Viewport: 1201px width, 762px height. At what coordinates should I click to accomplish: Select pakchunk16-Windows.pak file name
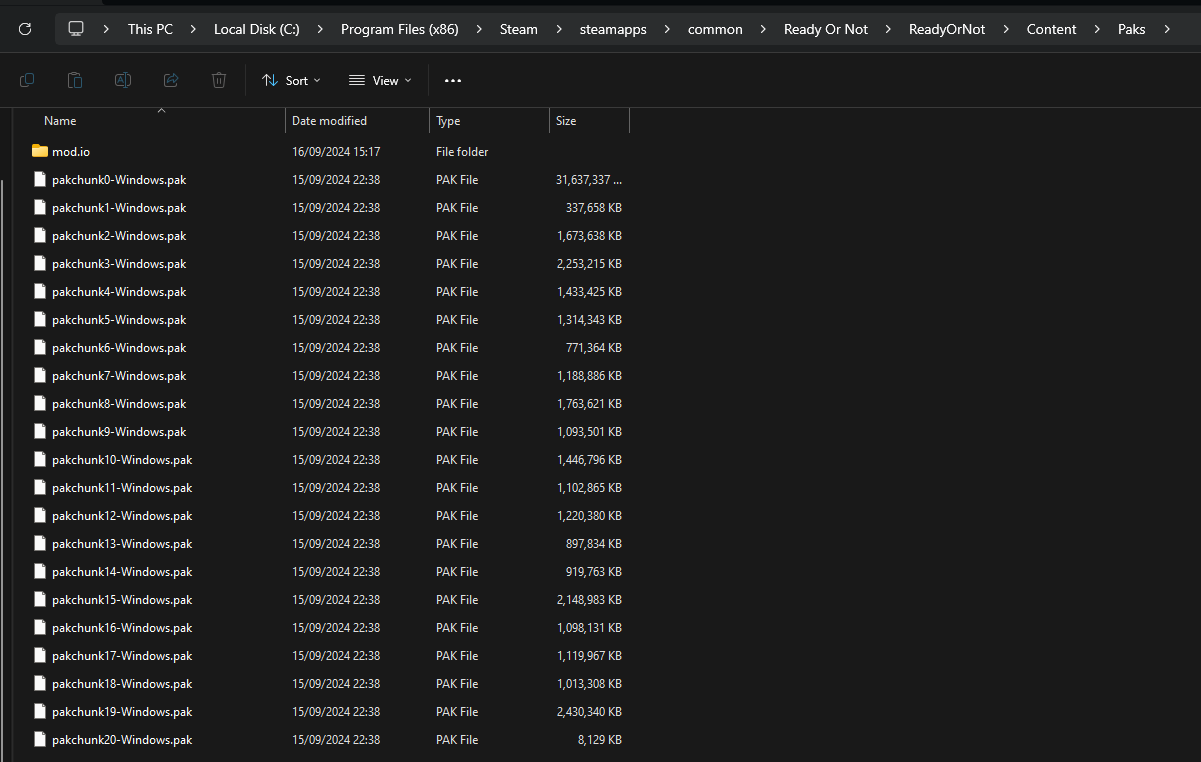click(122, 627)
